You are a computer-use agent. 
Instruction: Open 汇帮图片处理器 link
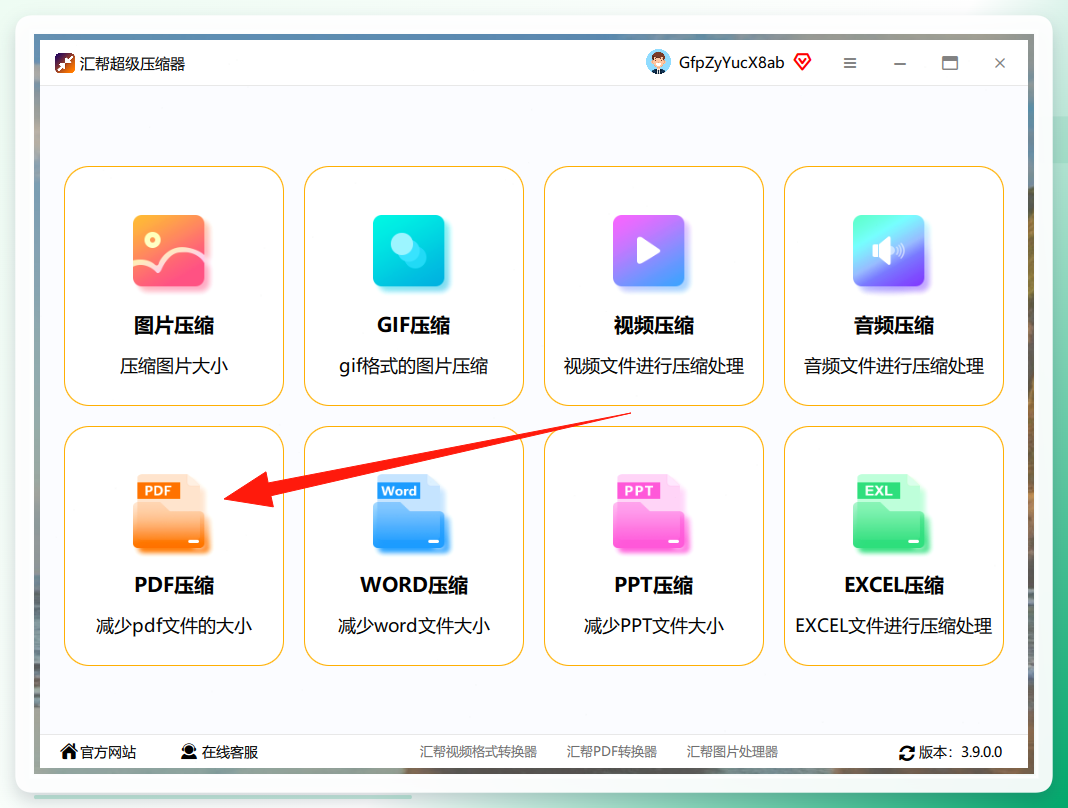coord(732,751)
